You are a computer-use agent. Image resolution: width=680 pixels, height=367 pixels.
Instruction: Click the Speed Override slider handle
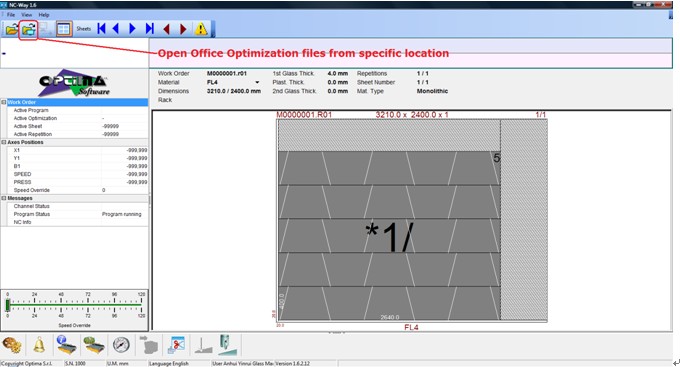click(x=7, y=306)
